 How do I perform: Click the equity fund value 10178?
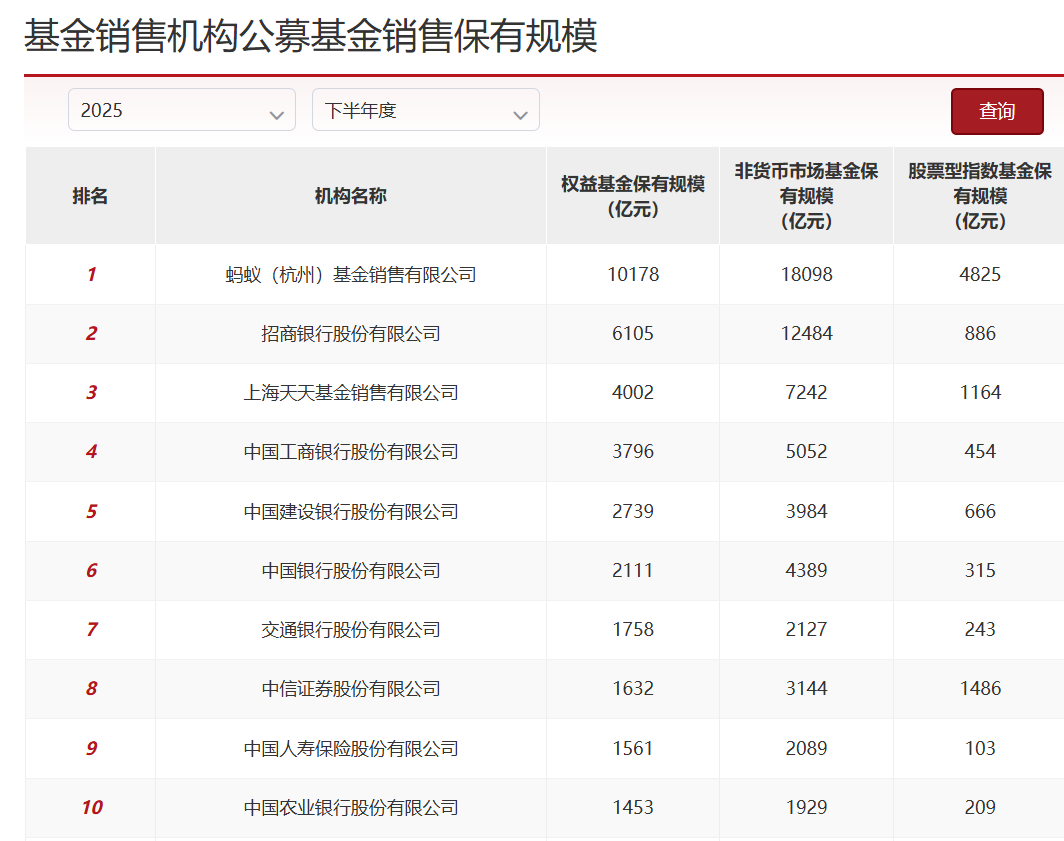(632, 274)
